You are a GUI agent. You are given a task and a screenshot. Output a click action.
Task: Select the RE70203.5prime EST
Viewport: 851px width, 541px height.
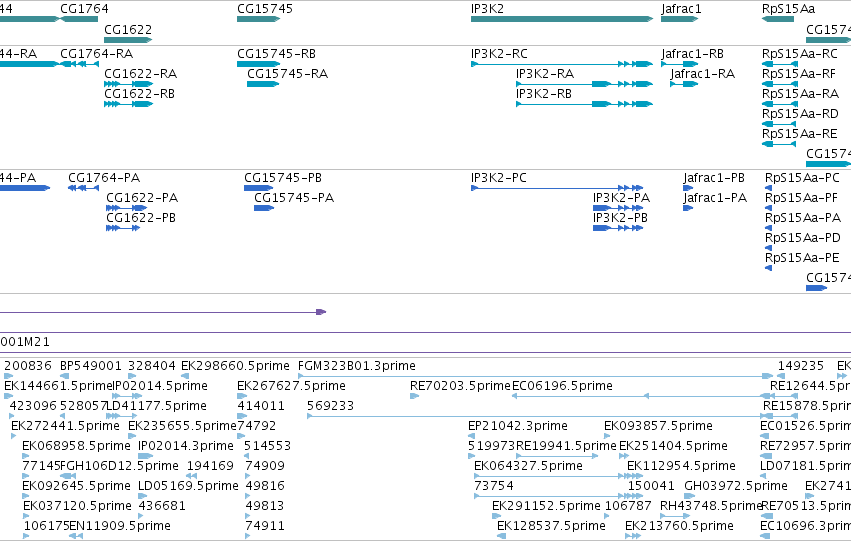tap(414, 396)
